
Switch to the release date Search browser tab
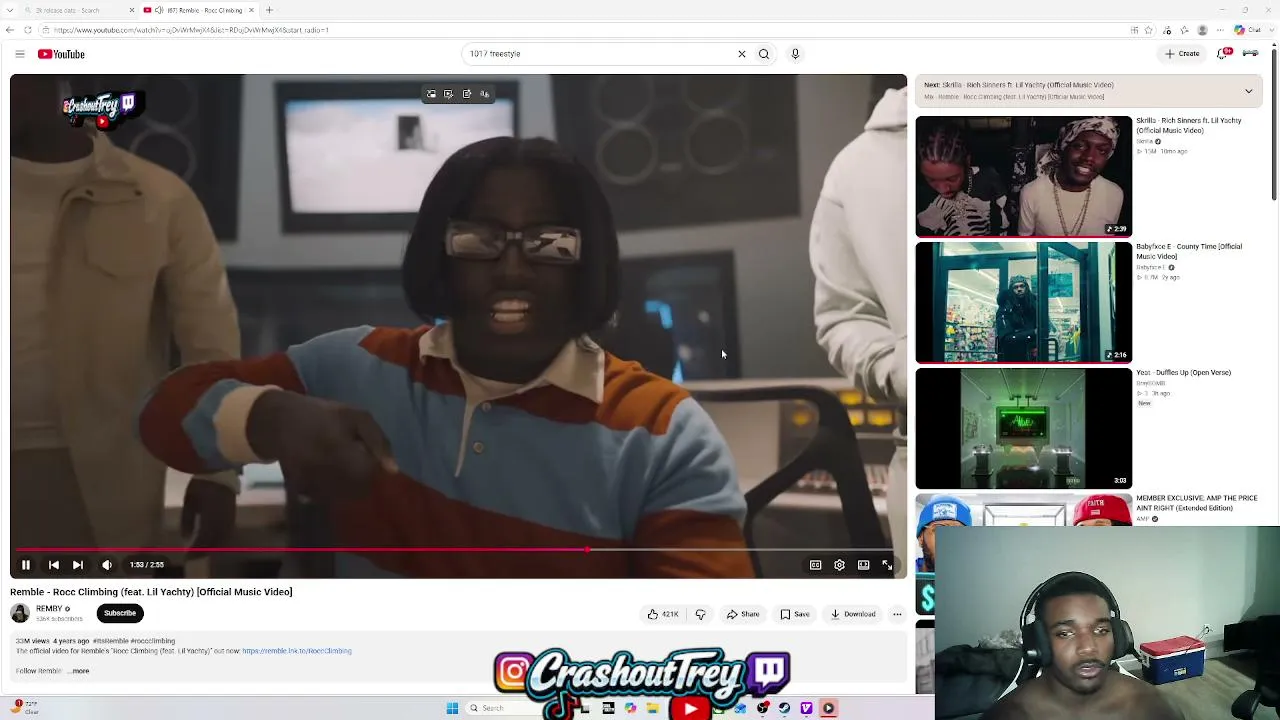[x=77, y=10]
